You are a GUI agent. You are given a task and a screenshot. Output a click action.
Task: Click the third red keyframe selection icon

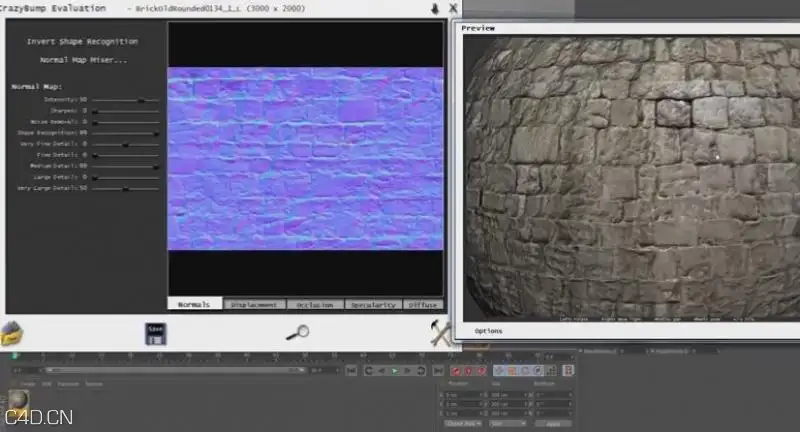[481, 371]
